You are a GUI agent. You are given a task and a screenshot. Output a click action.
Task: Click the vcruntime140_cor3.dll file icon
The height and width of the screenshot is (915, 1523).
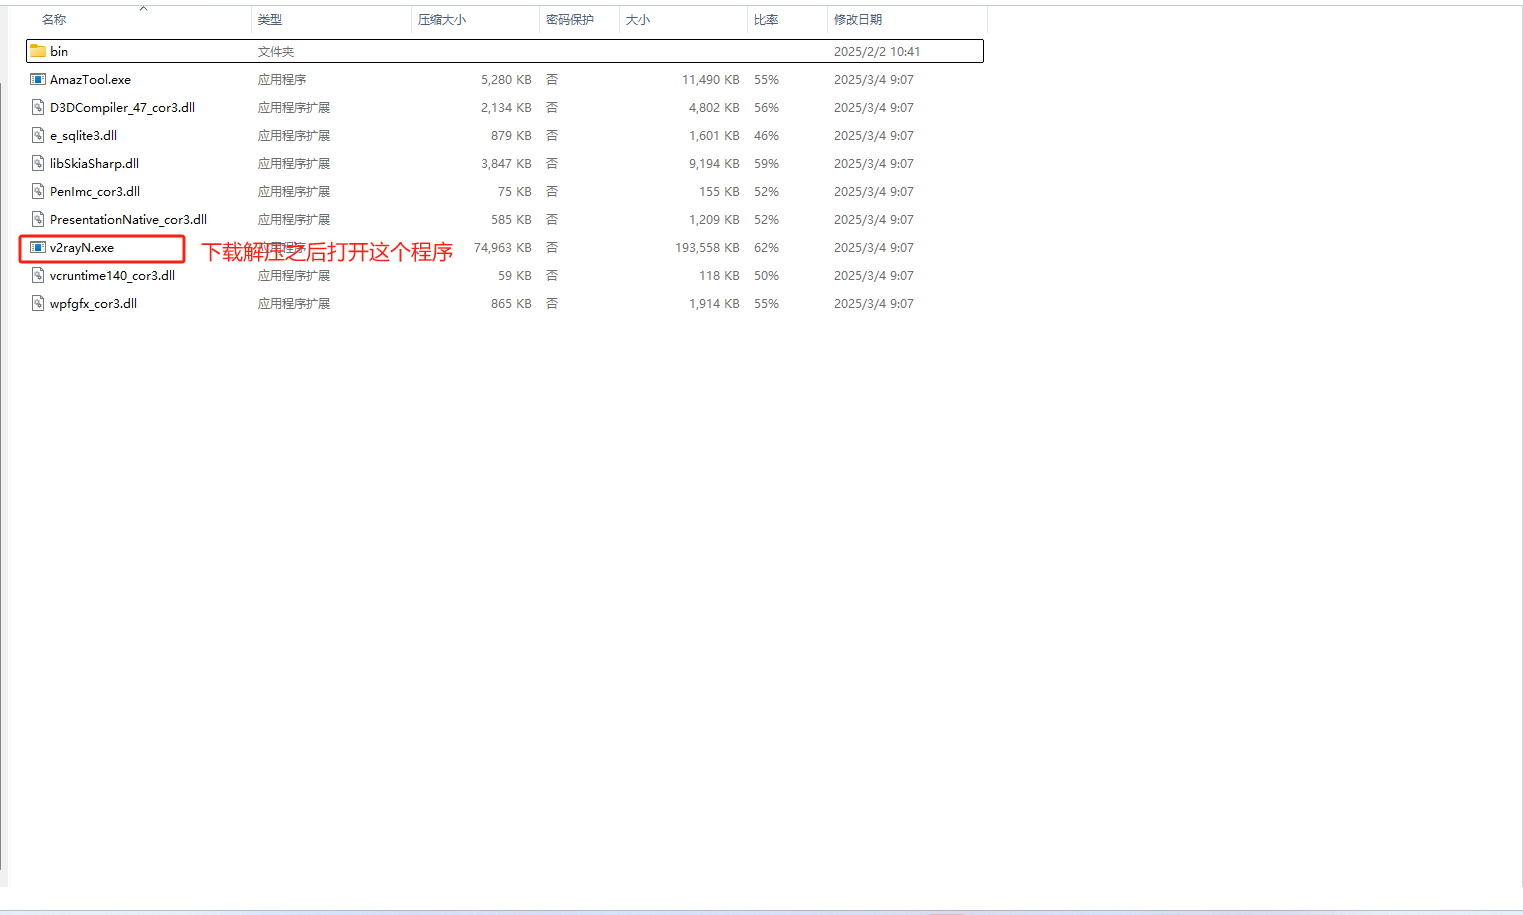pos(38,275)
